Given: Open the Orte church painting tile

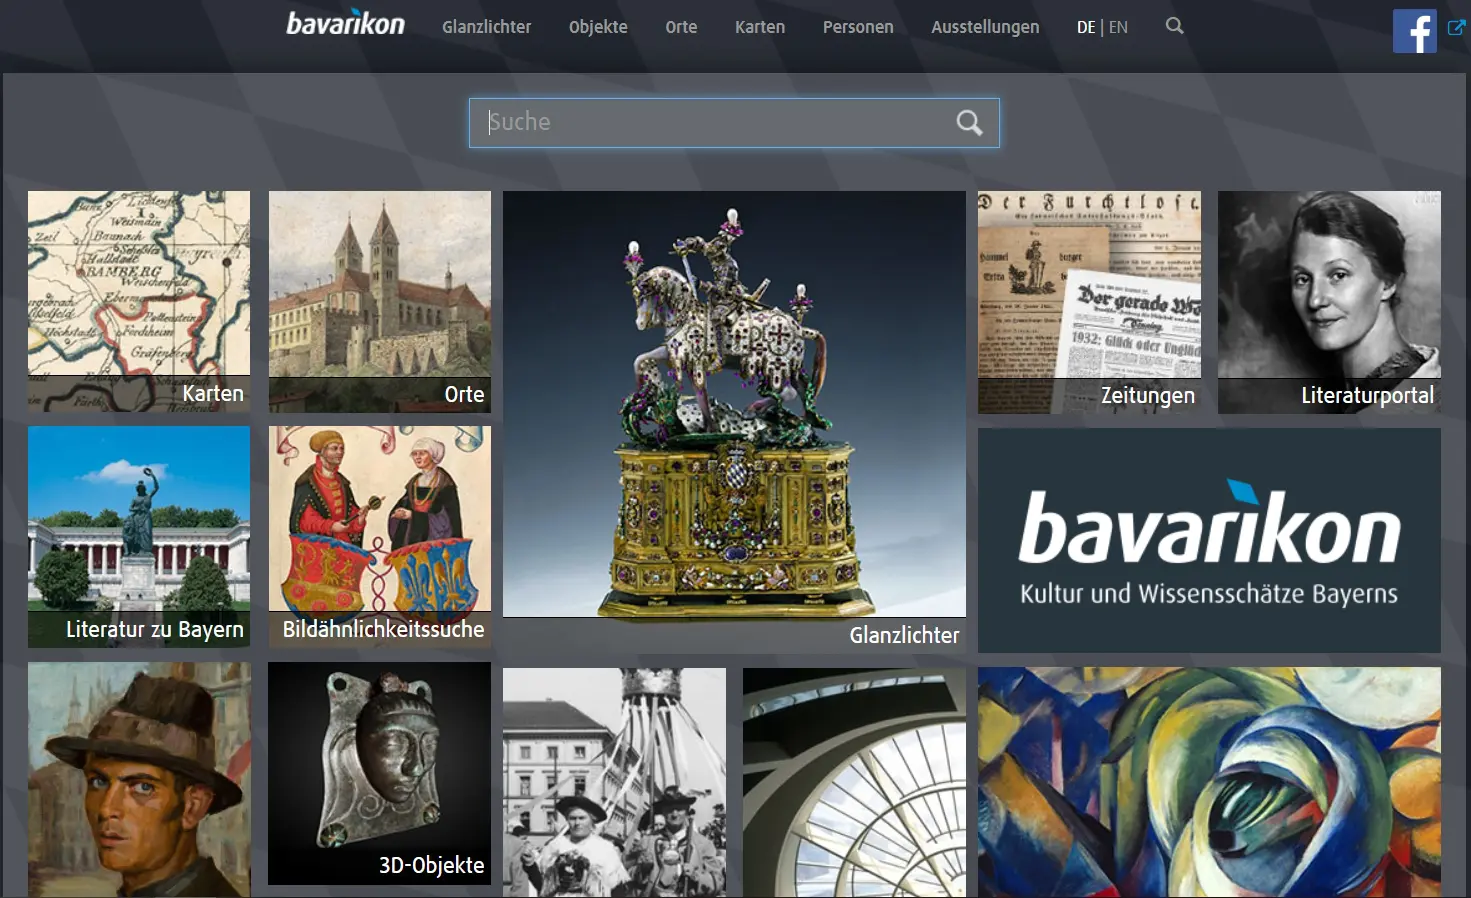Looking at the screenshot, I should pos(380,302).
